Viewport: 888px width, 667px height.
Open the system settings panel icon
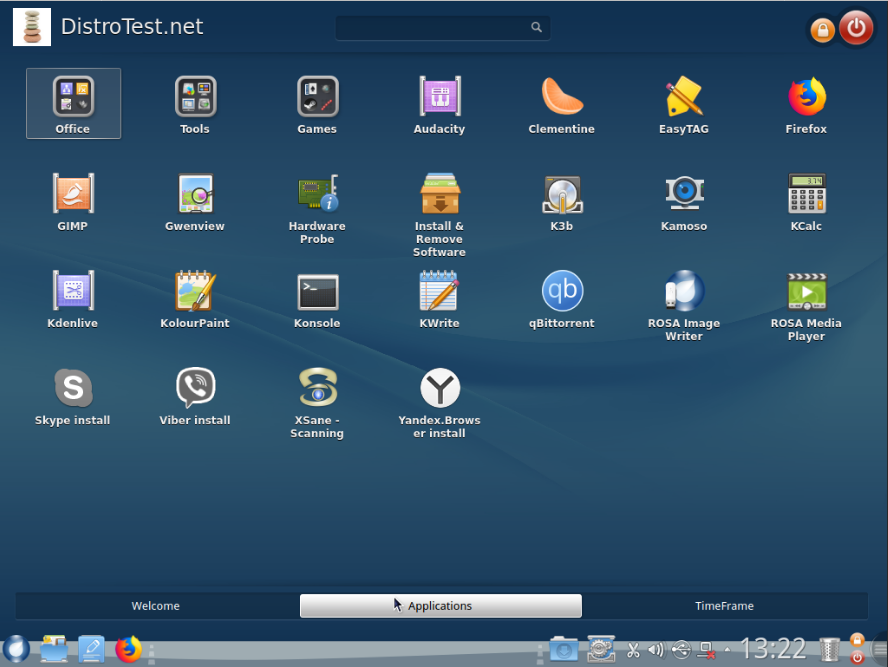pyautogui.click(x=601, y=649)
